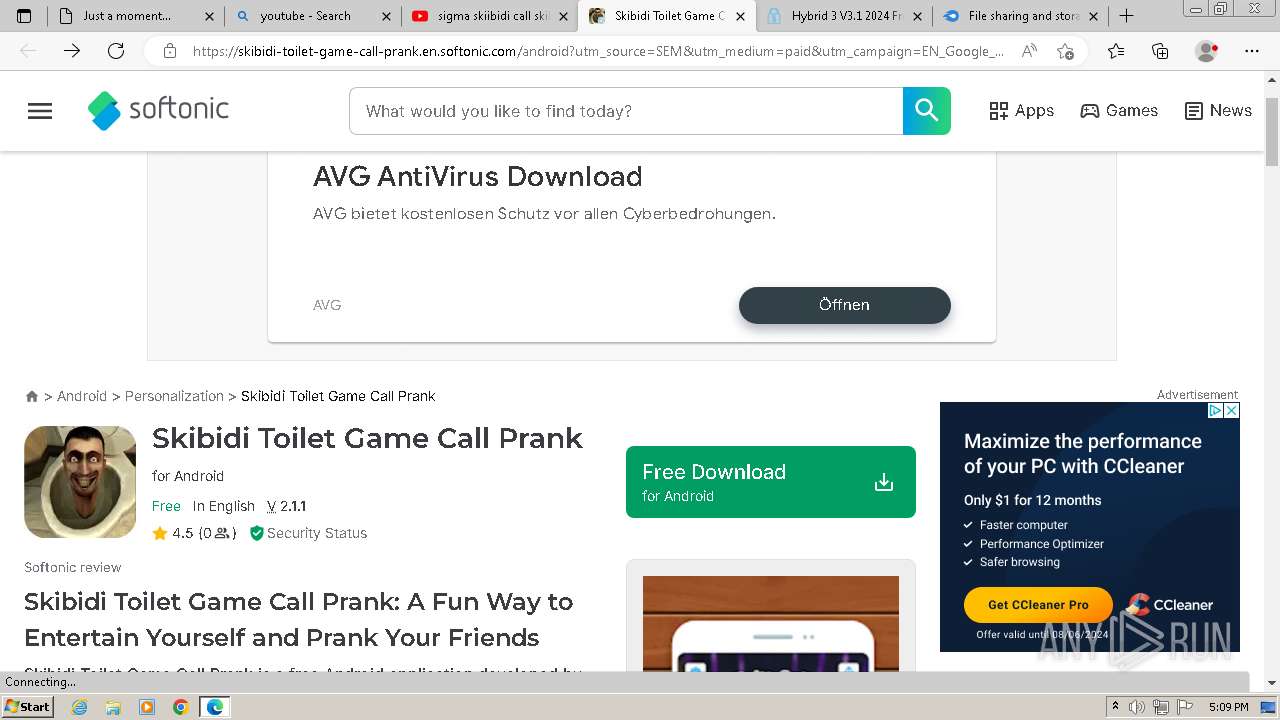1280x720 pixels.
Task: Open Chrome from taskbar
Action: (181, 707)
